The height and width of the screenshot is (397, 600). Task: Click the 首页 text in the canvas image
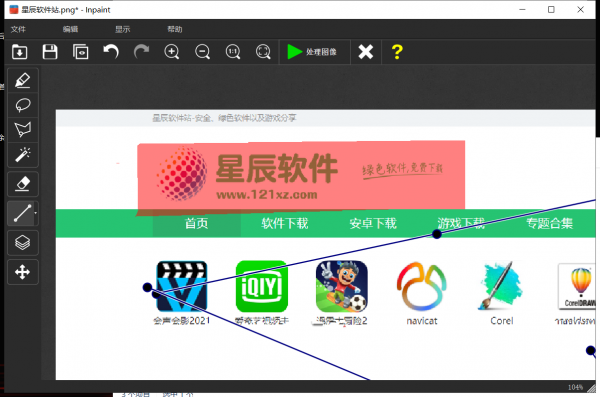(x=196, y=224)
